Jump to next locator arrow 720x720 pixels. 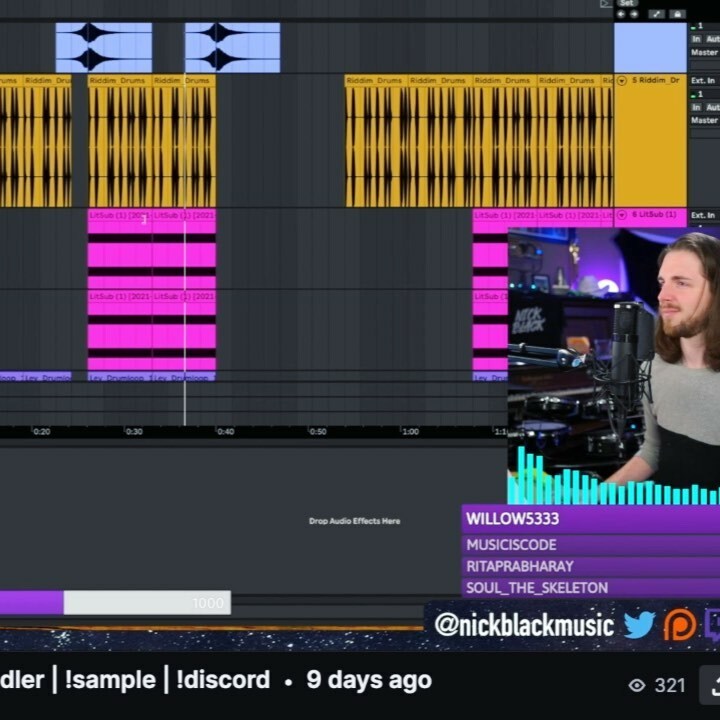pos(634,14)
